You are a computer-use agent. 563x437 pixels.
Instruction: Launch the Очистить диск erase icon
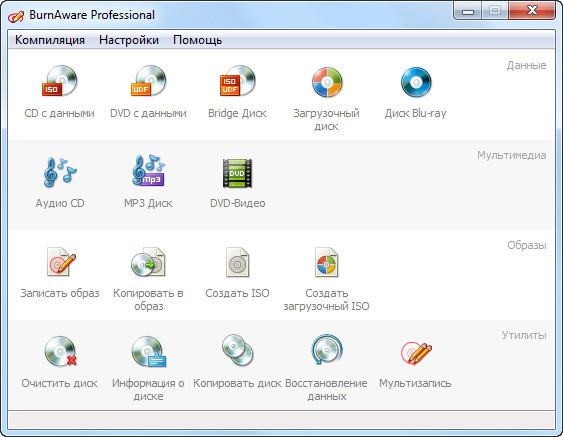pos(61,351)
